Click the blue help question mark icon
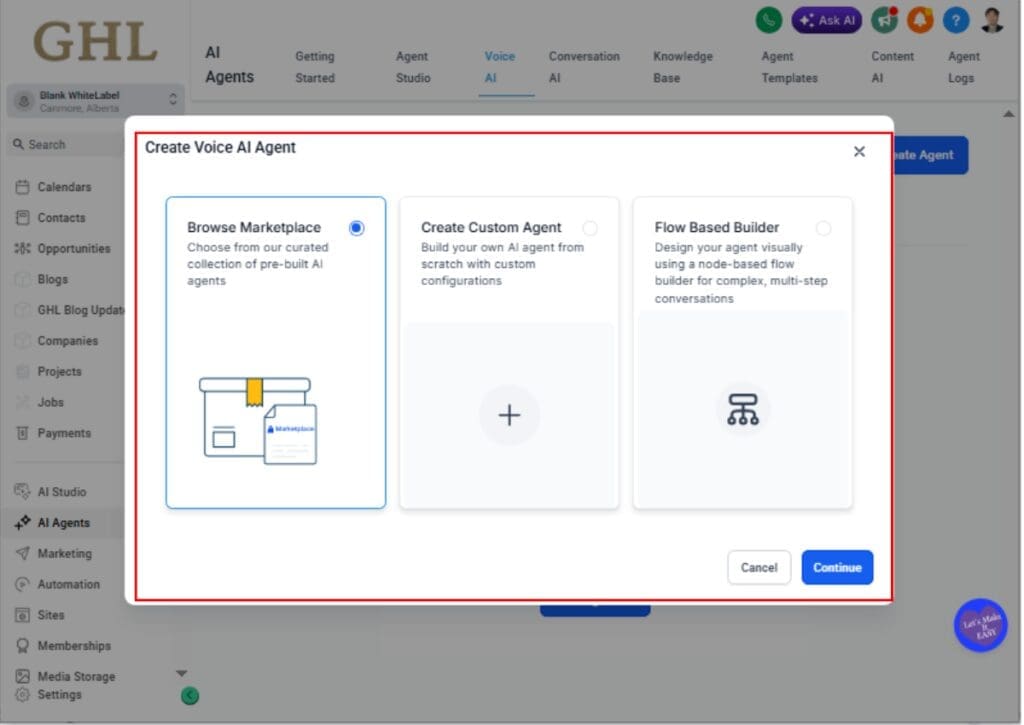This screenshot has height=725, width=1024. (x=956, y=20)
